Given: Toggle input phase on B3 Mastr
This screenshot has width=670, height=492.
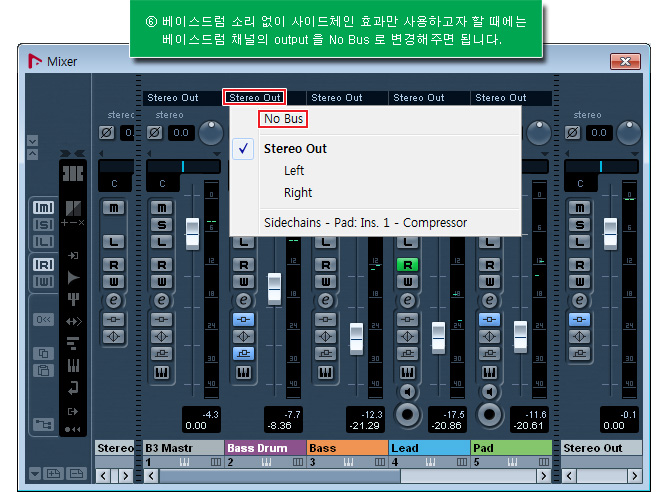Looking at the screenshot, I should 155,133.
